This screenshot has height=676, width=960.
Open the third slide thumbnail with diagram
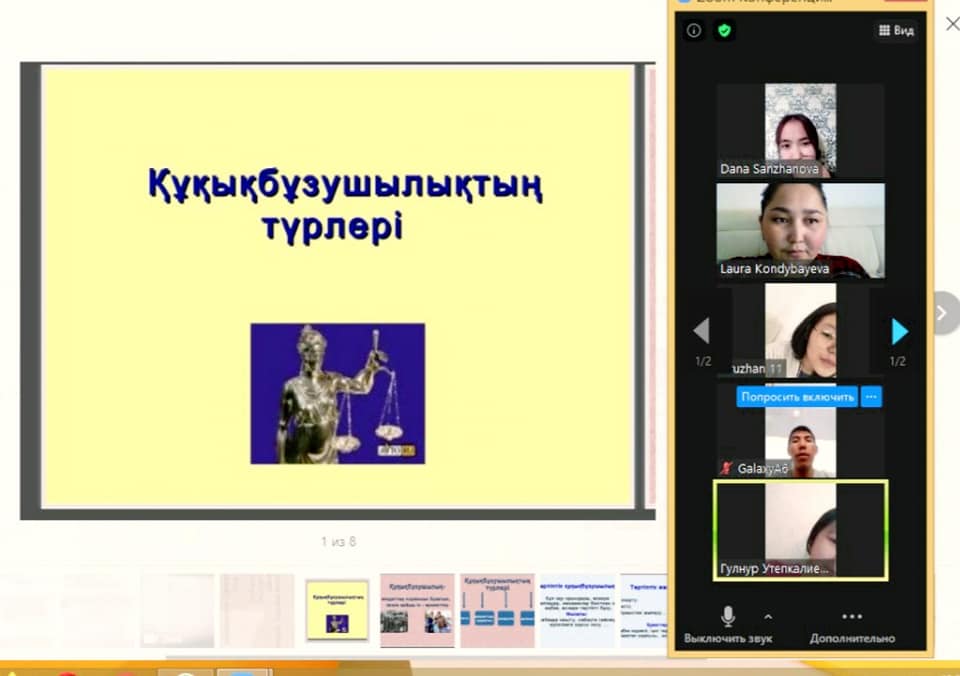pos(497,610)
